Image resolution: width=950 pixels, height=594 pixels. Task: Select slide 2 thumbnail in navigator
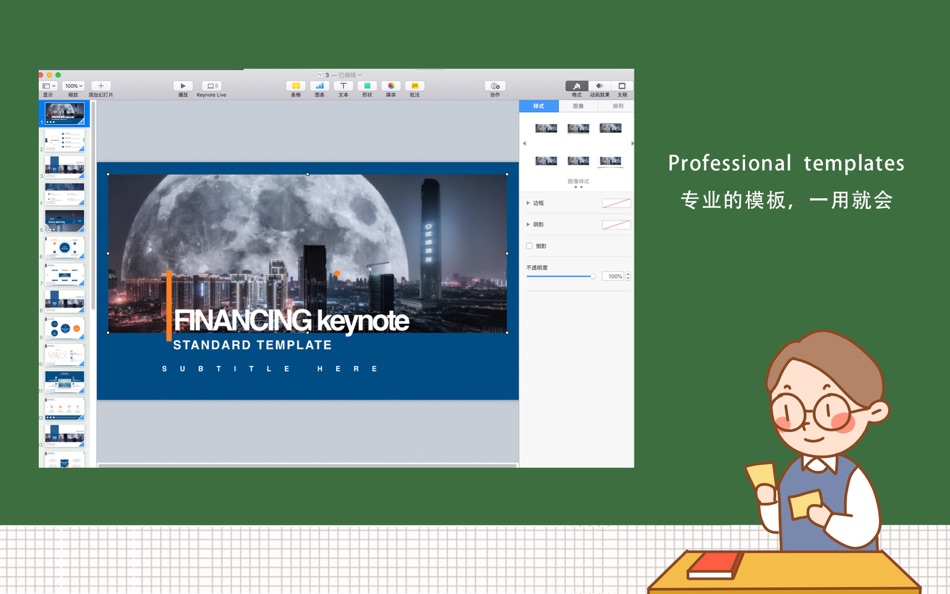64,140
